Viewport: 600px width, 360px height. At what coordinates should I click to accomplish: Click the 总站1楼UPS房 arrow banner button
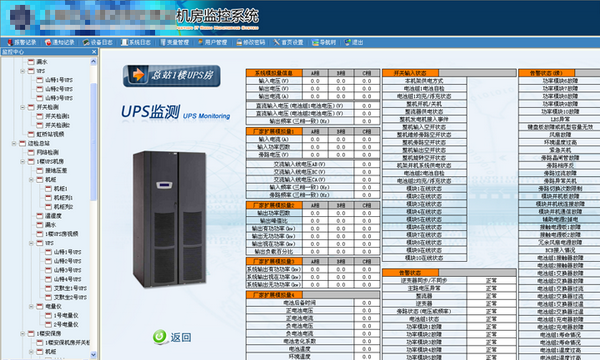[x=171, y=75]
